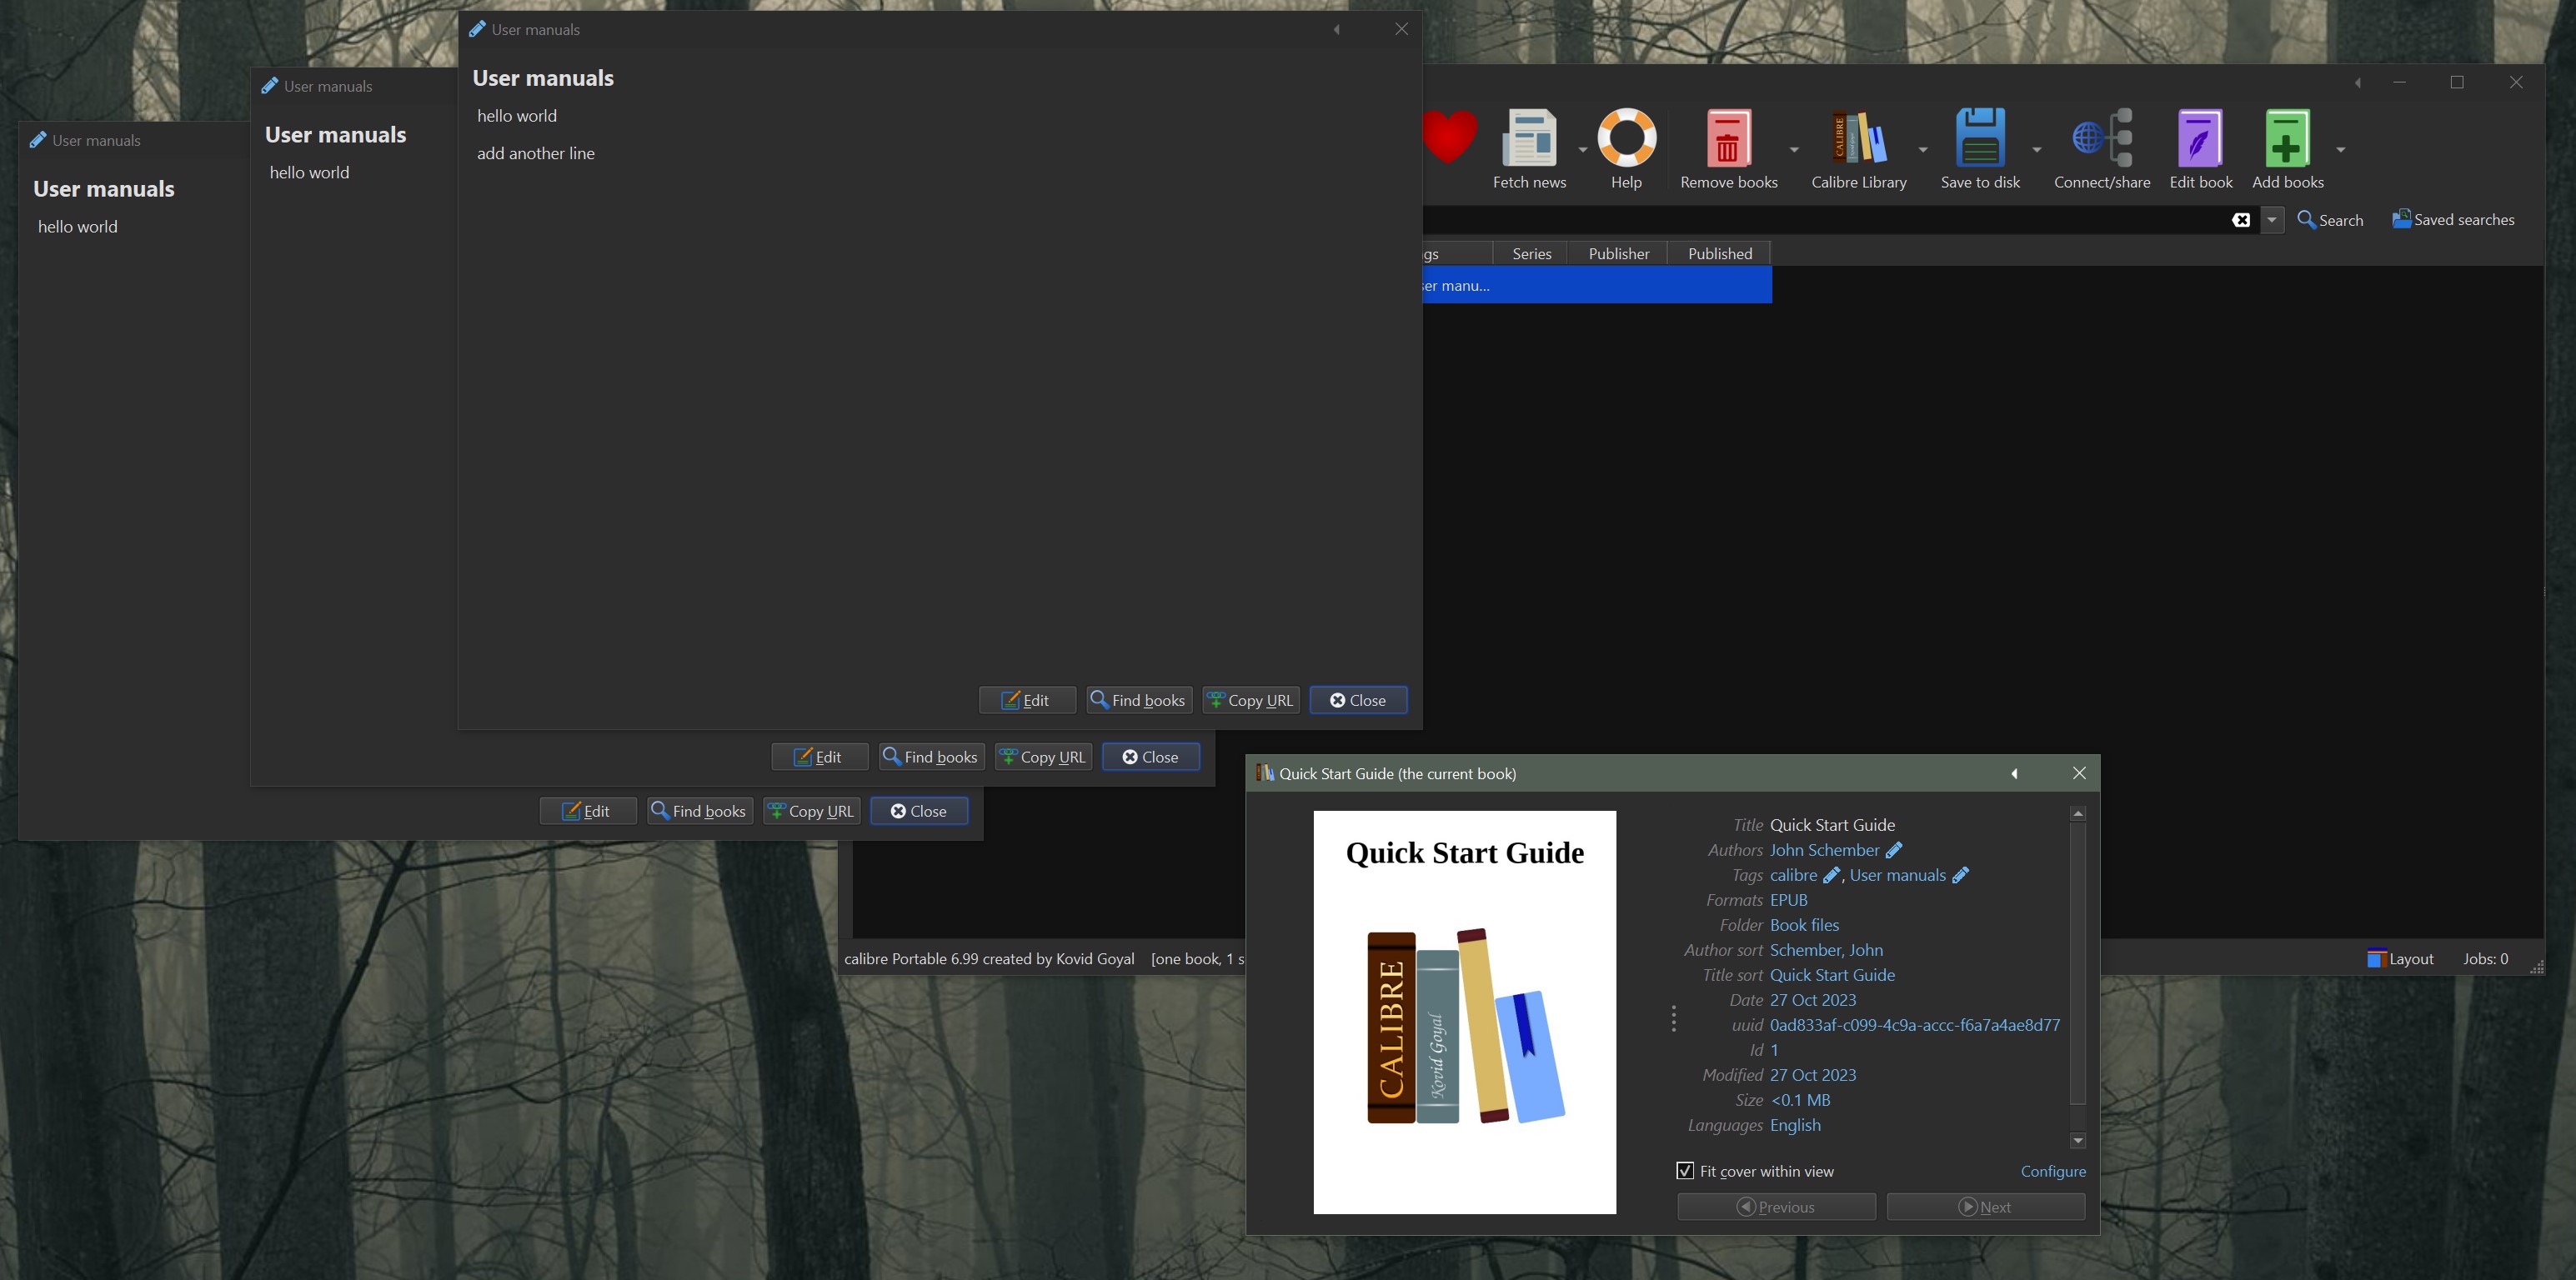Click the Fetch news toolbar icon
Viewport: 2576px width, 1280px height.
(1529, 138)
